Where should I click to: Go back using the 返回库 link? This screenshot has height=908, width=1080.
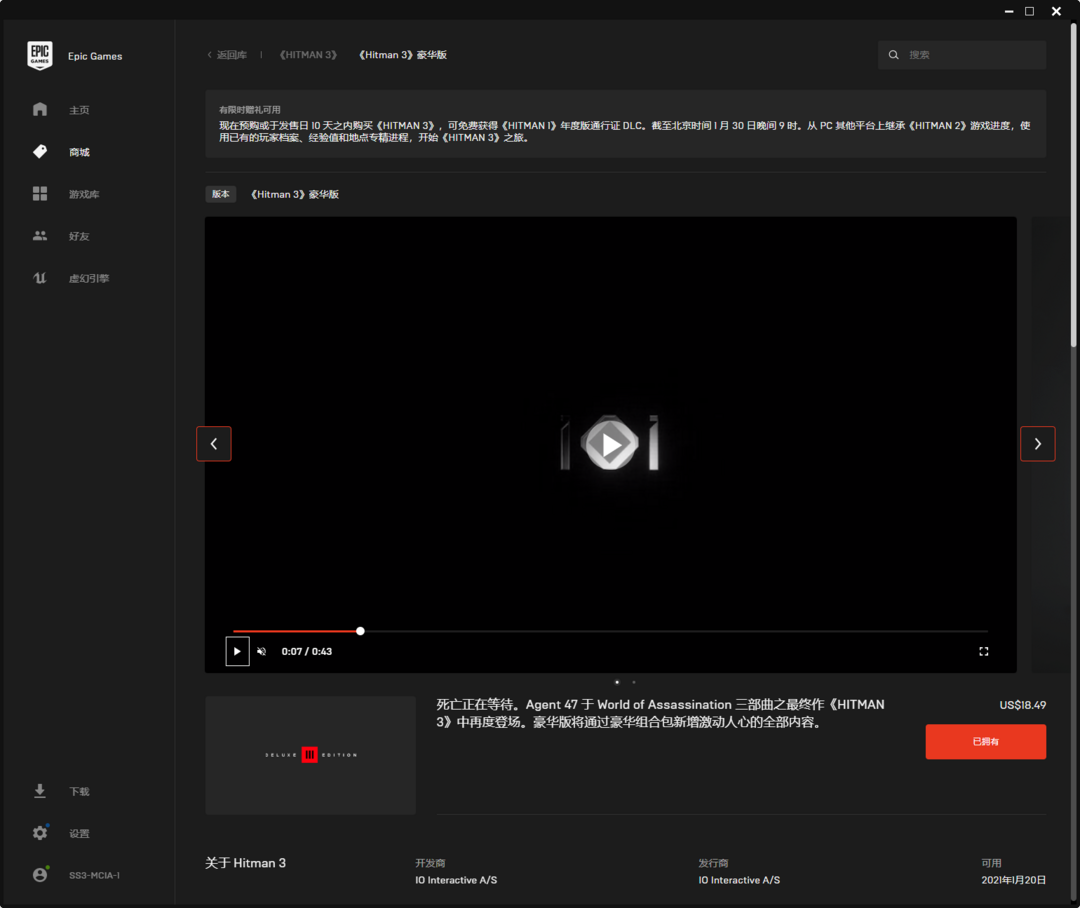[x=227, y=54]
